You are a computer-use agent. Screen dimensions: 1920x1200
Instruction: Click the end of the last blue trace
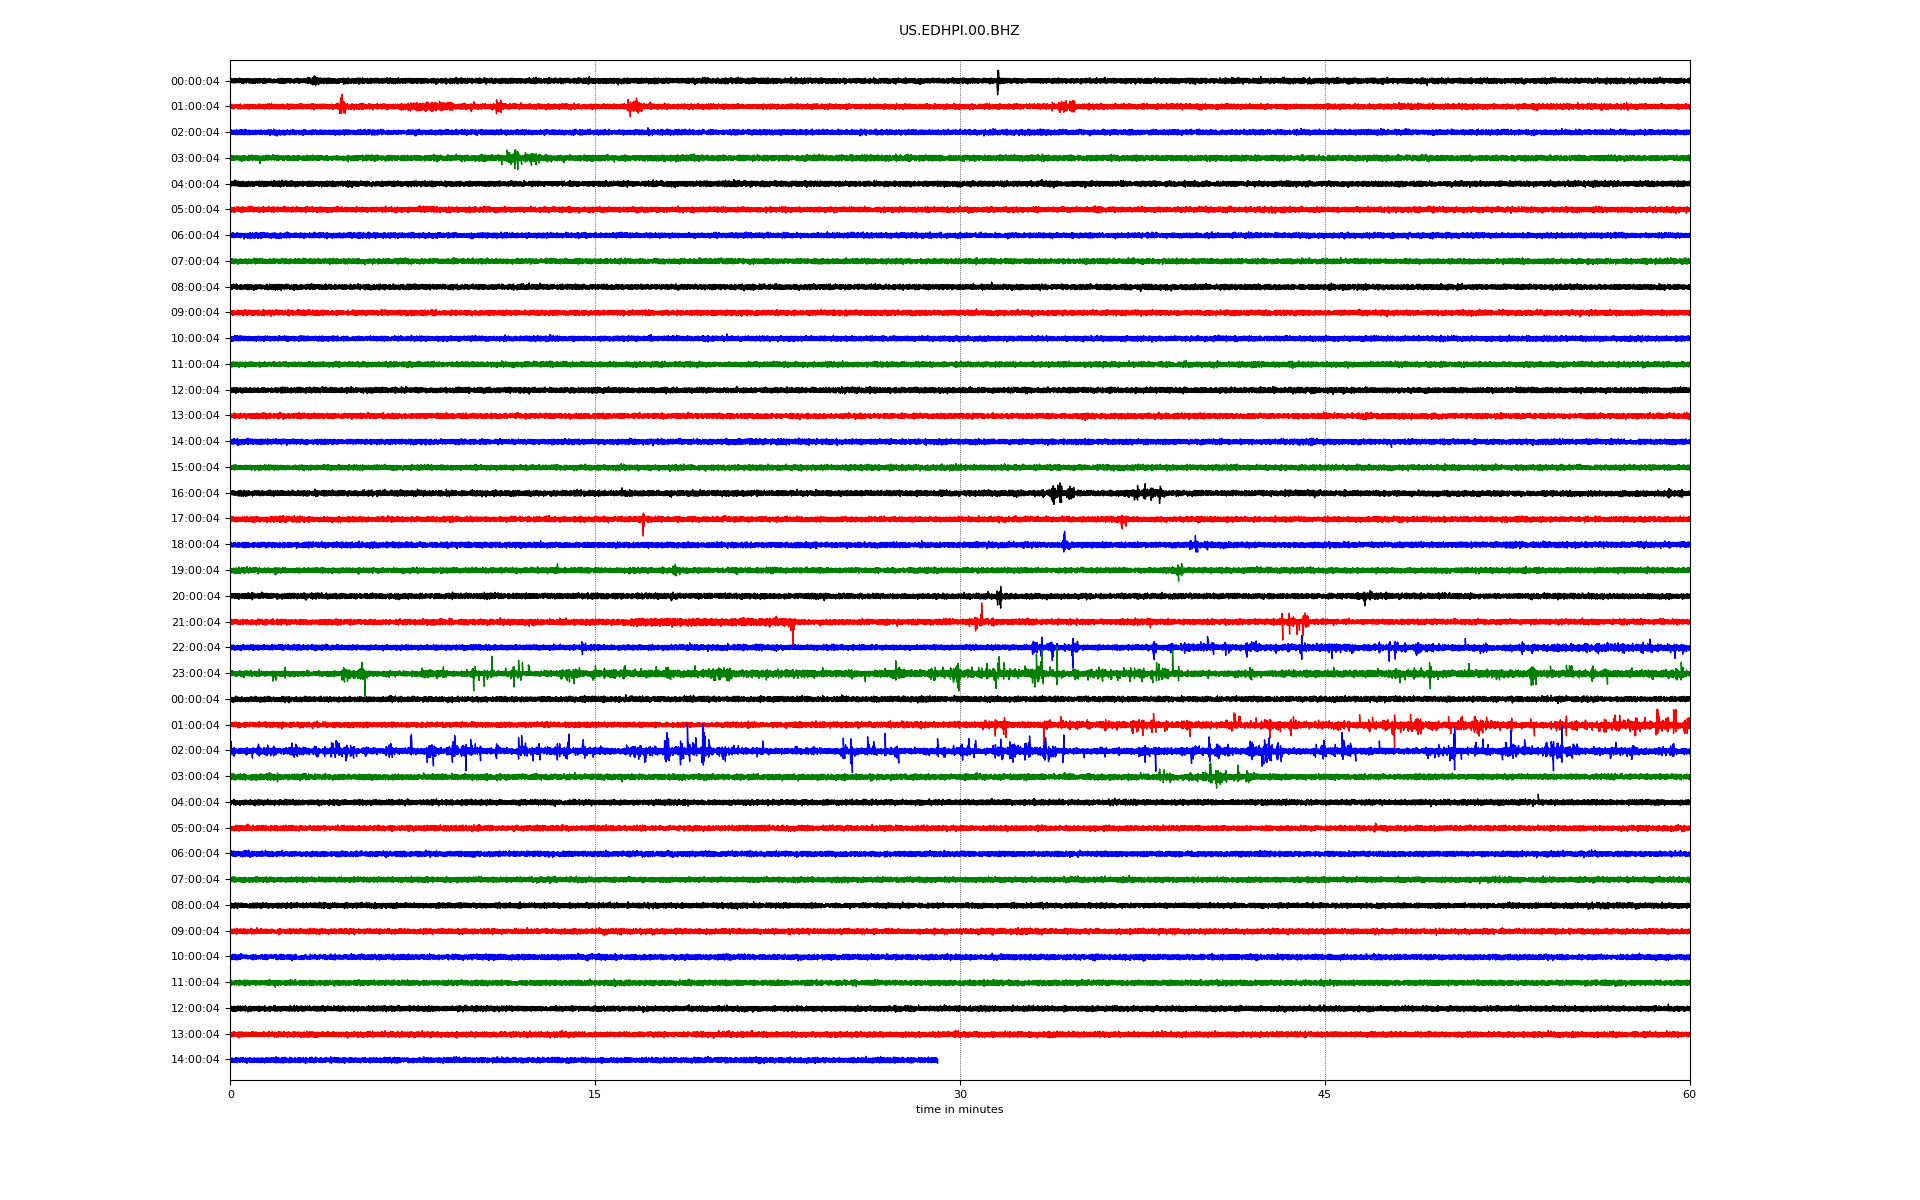coord(937,1060)
